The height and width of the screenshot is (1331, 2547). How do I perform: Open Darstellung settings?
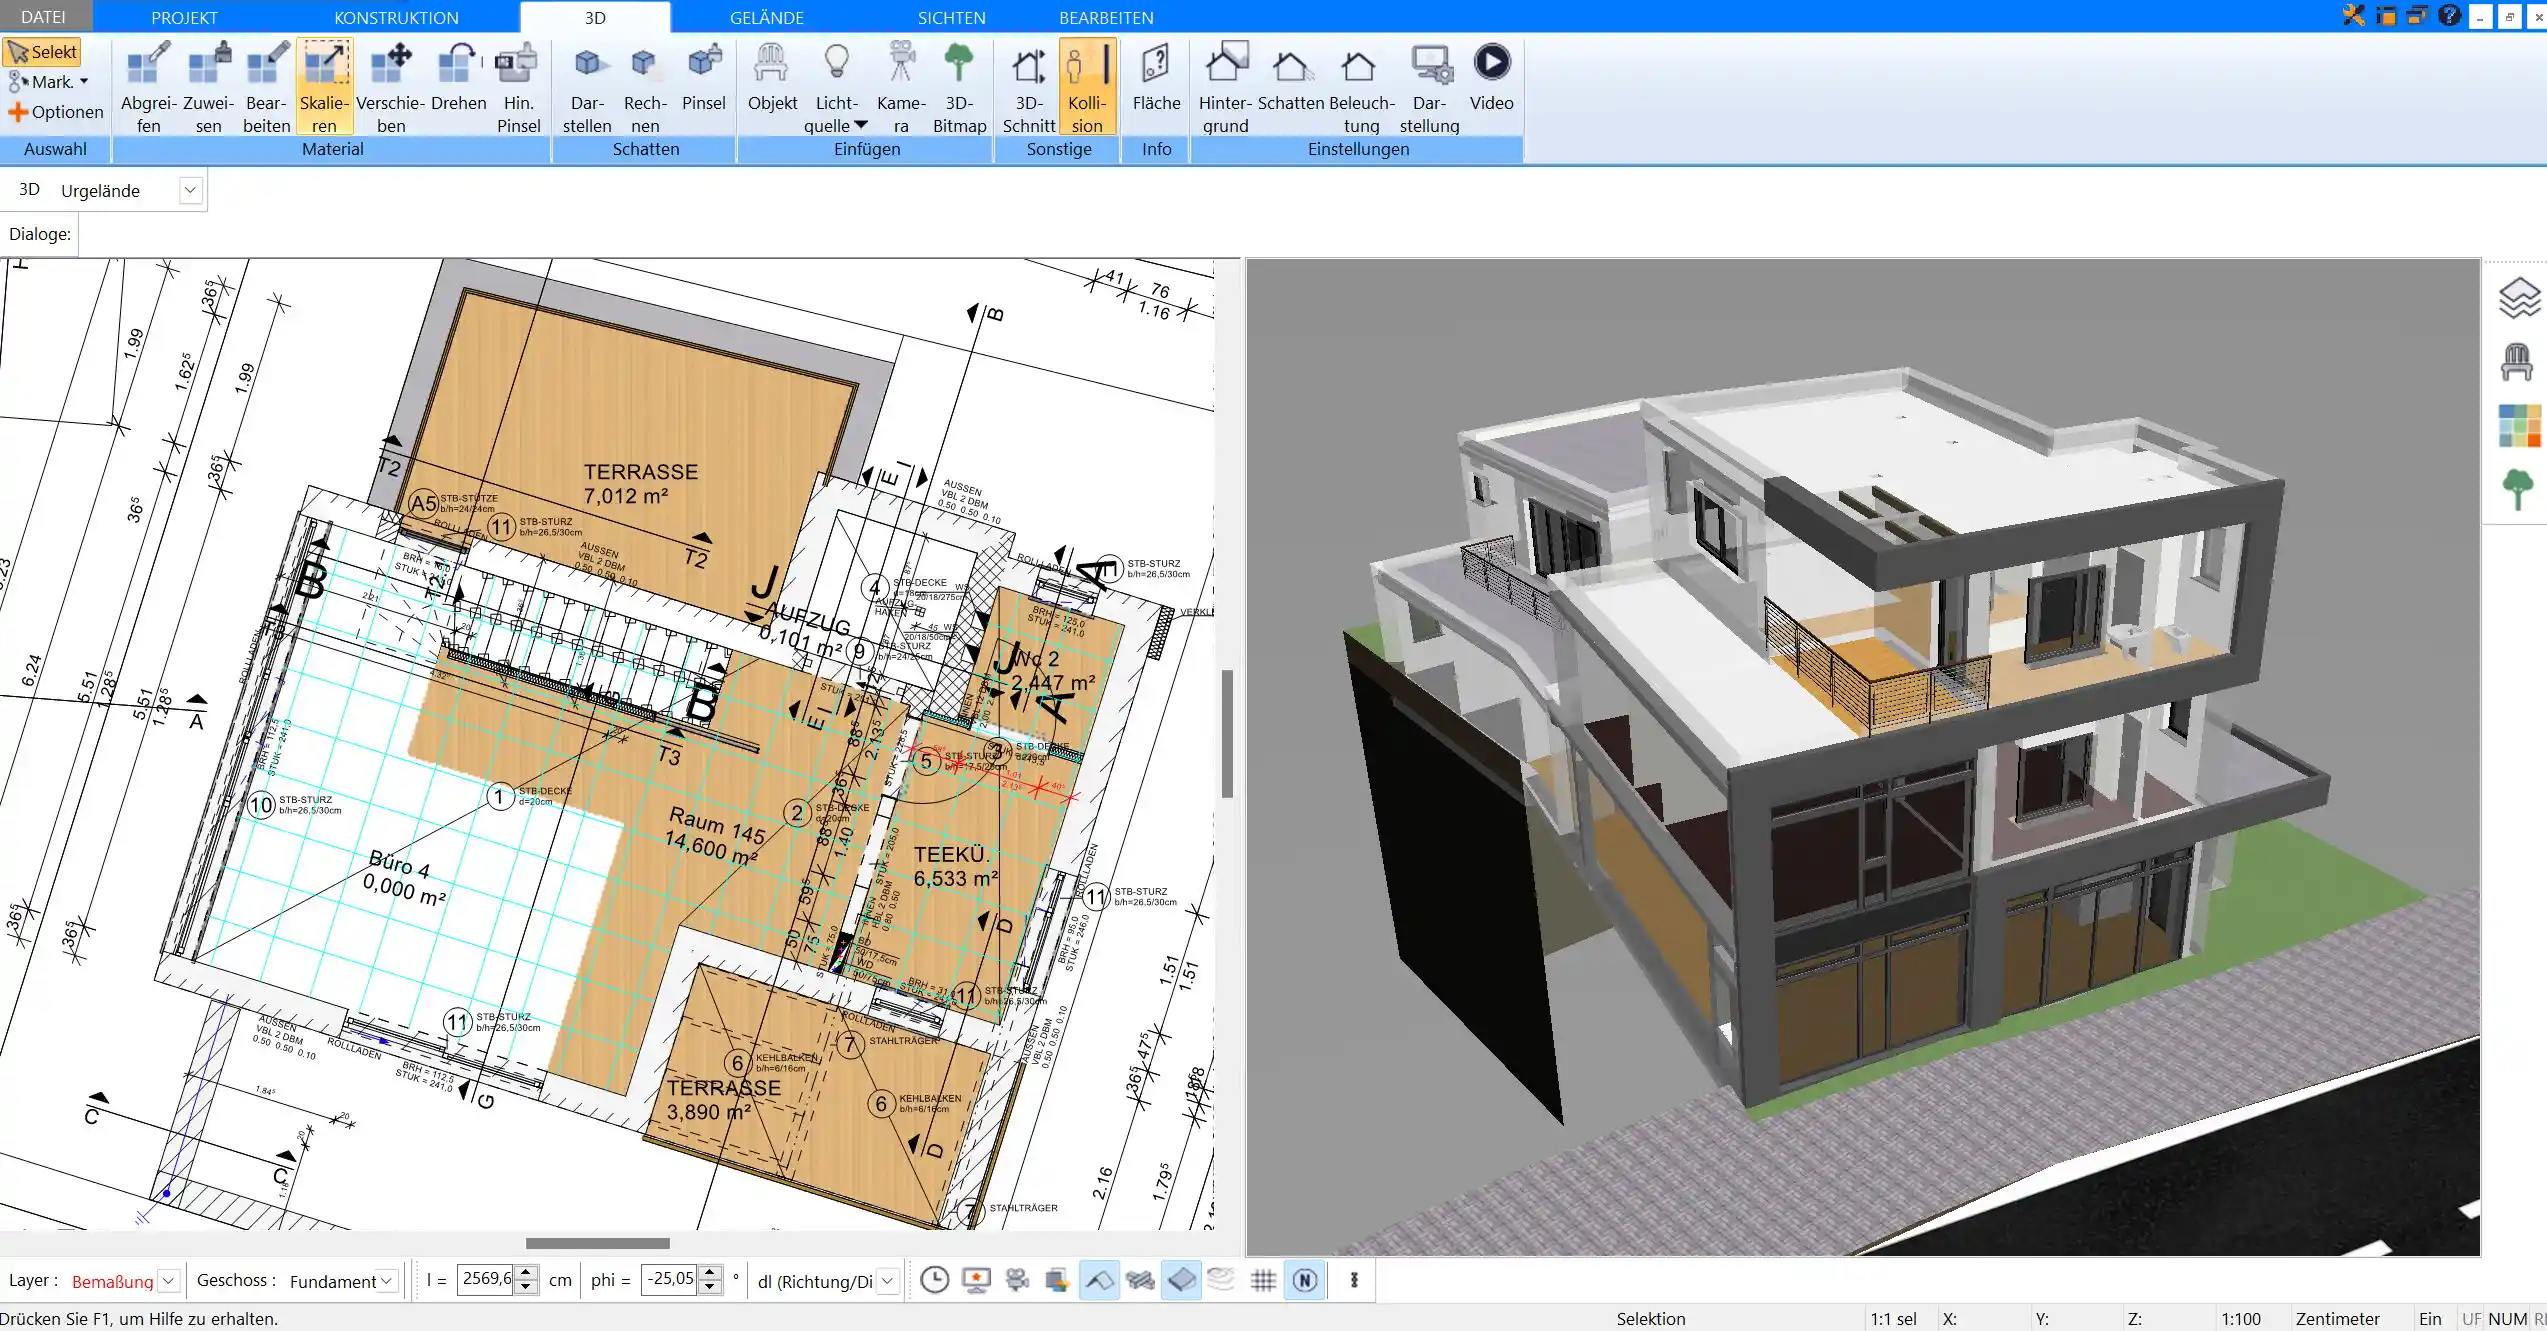tap(1429, 87)
